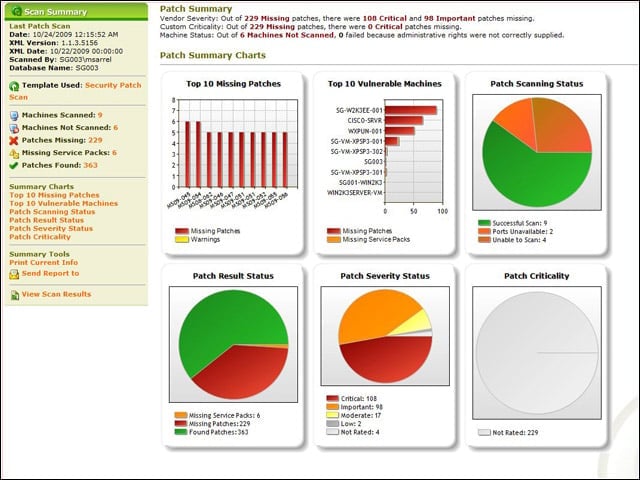The width and height of the screenshot is (640, 480).
Task: Click the red X Patches Missing icon
Action: pos(14,141)
